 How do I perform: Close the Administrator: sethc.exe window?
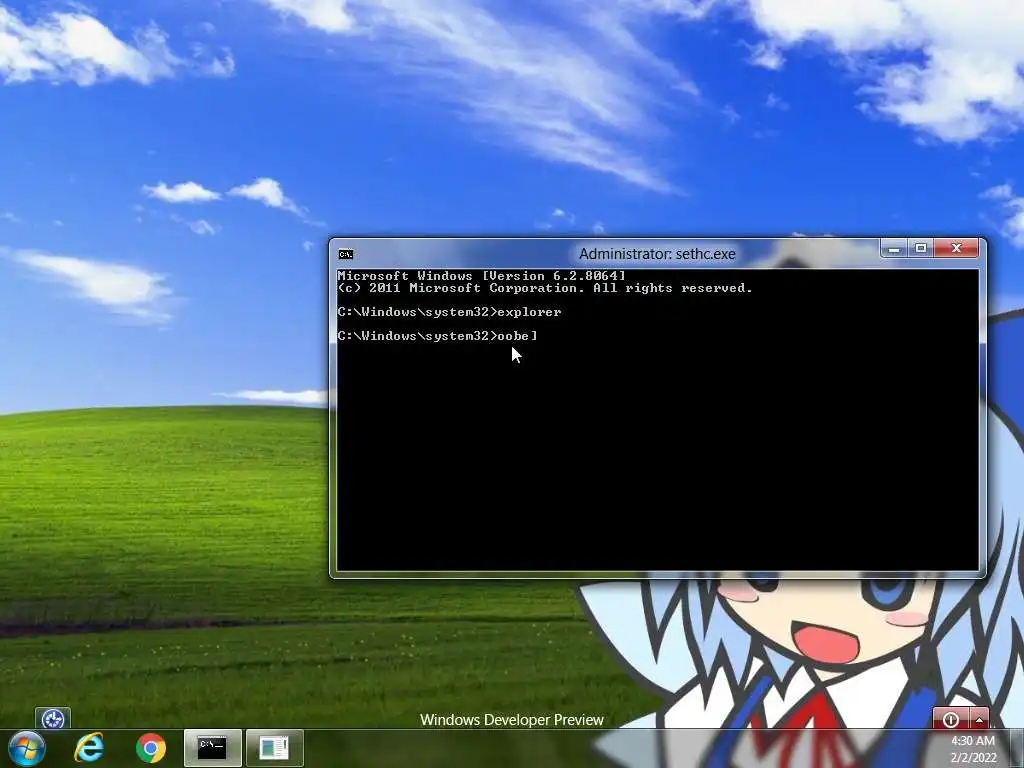click(957, 249)
